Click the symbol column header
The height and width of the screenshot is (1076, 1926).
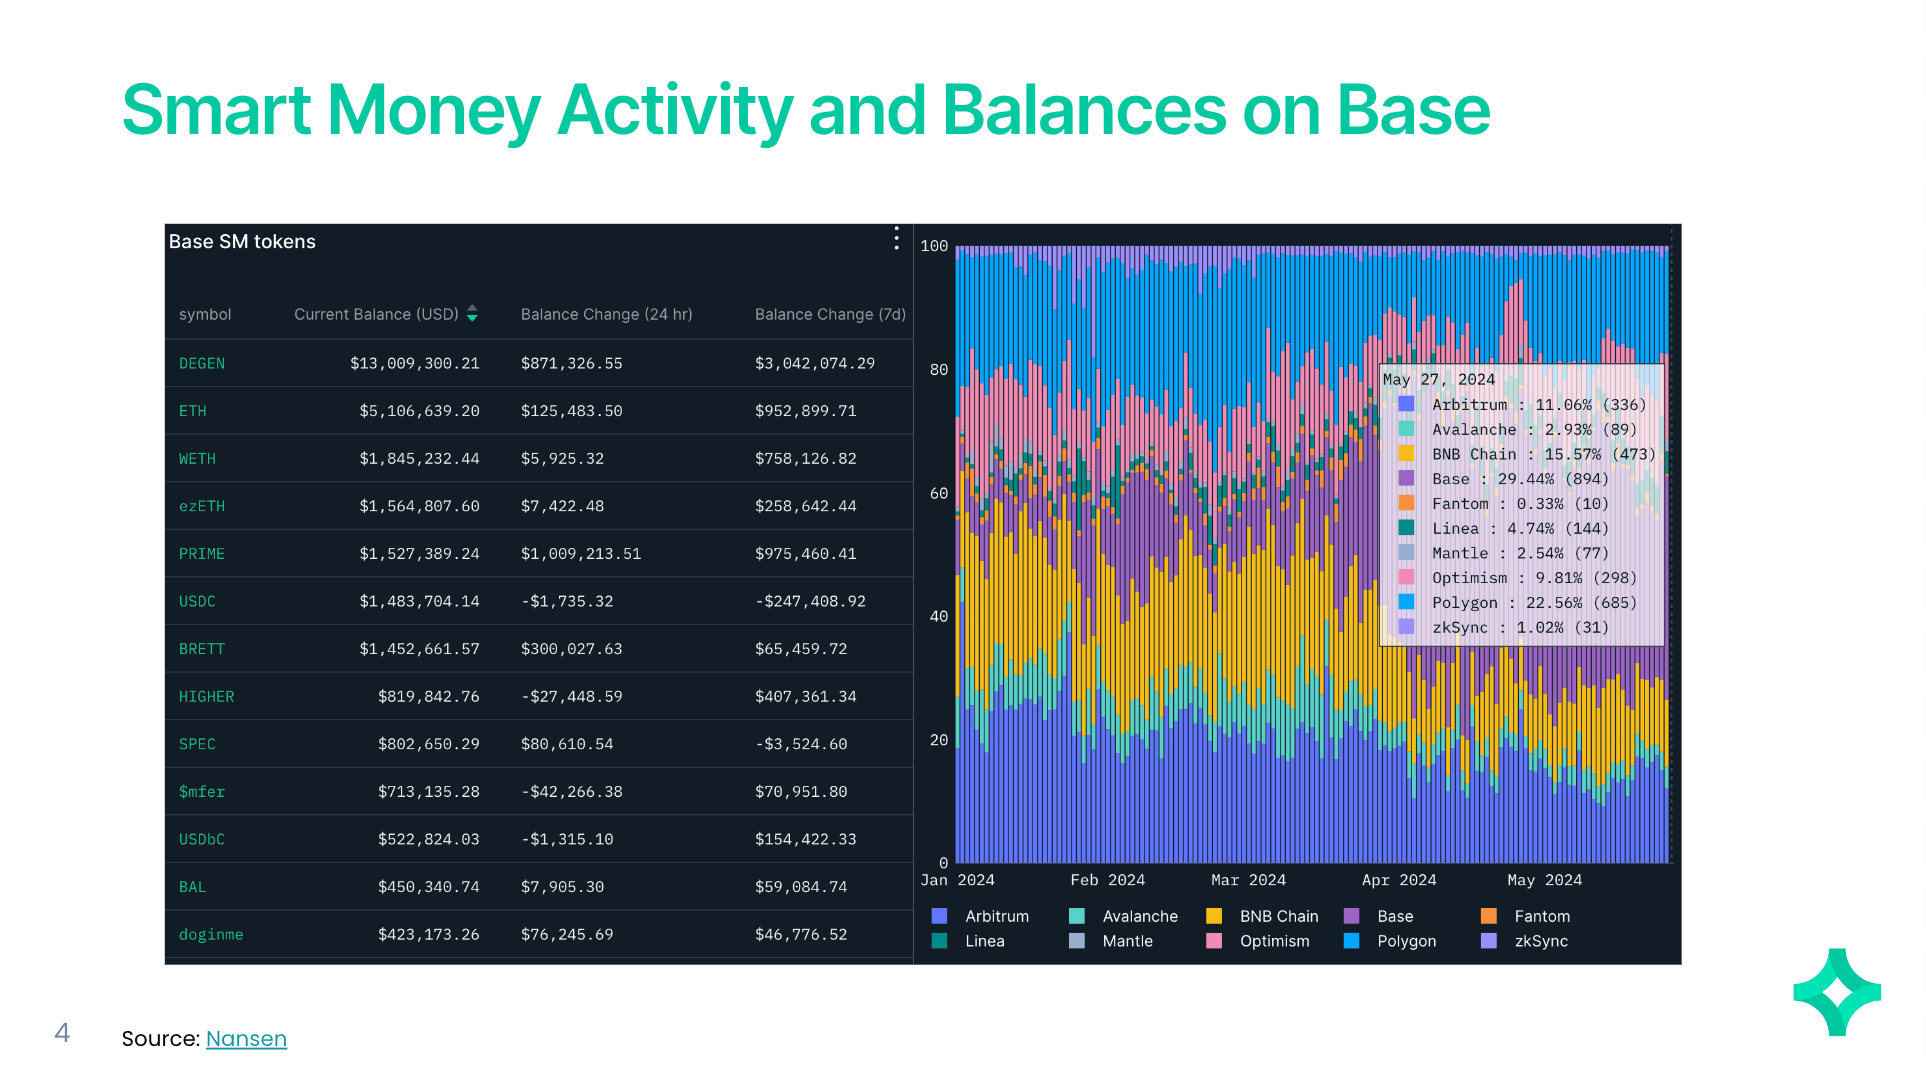pyautogui.click(x=205, y=314)
